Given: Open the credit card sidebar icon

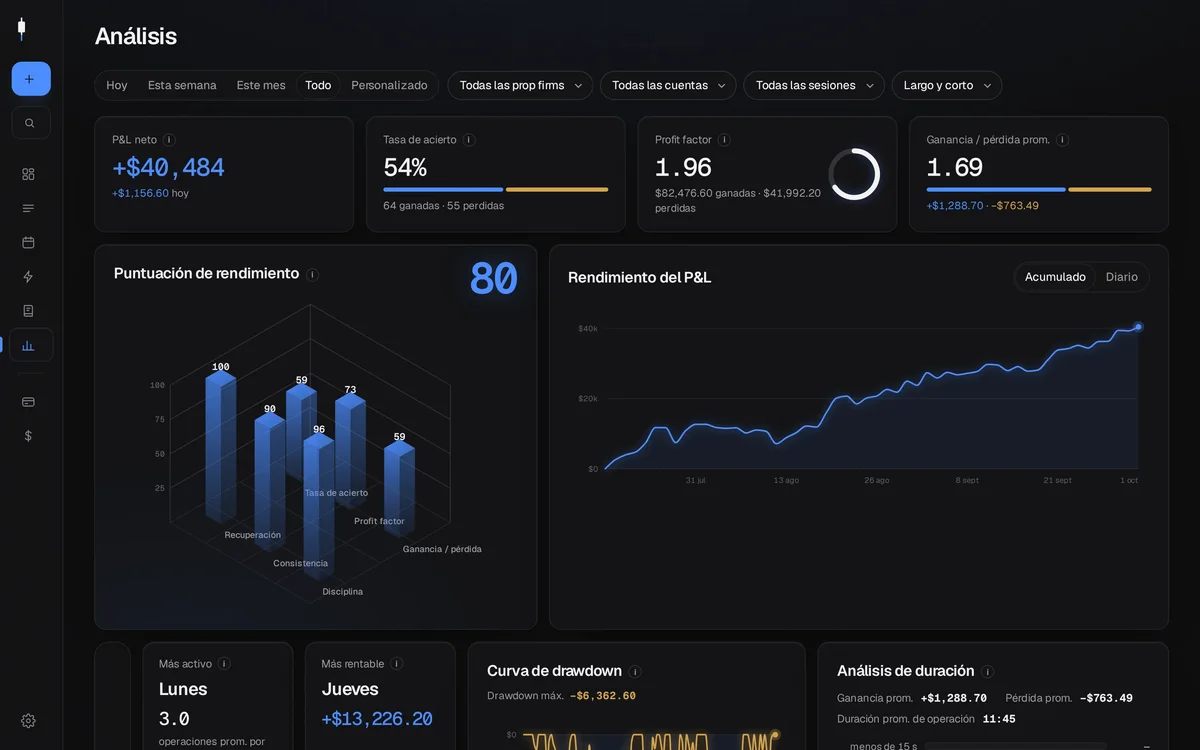Looking at the screenshot, I should (x=28, y=402).
